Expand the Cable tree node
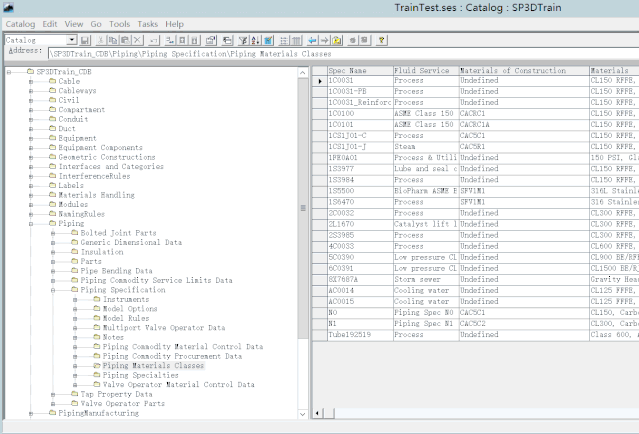The height and width of the screenshot is (434, 639). [31, 82]
